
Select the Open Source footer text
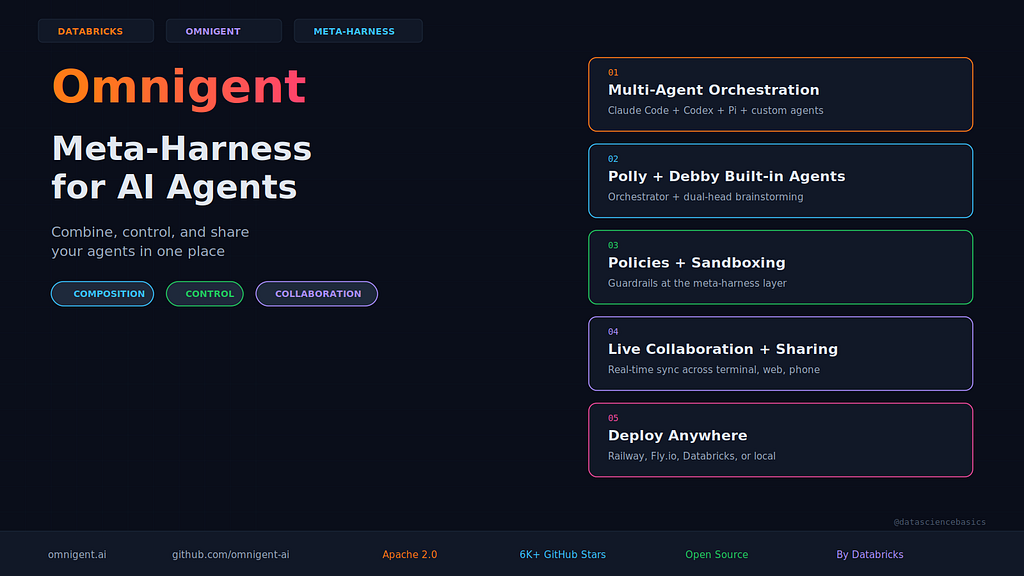[x=716, y=554]
